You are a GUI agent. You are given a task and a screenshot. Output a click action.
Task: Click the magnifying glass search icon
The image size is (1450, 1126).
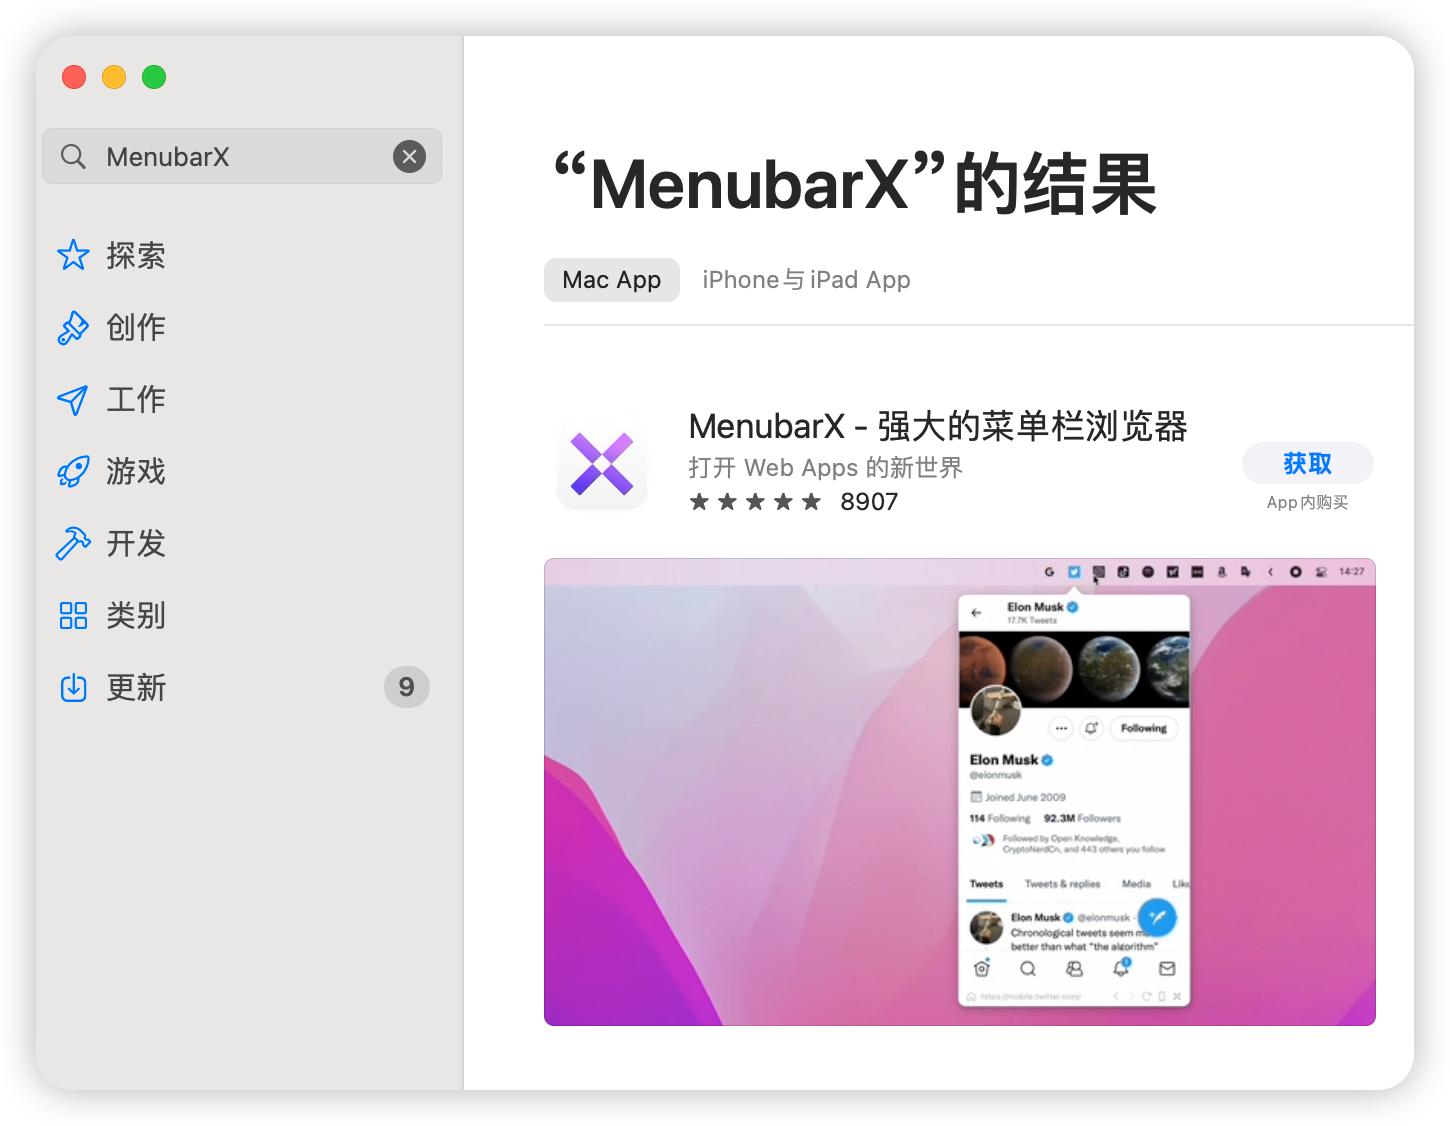pyautogui.click(x=72, y=156)
